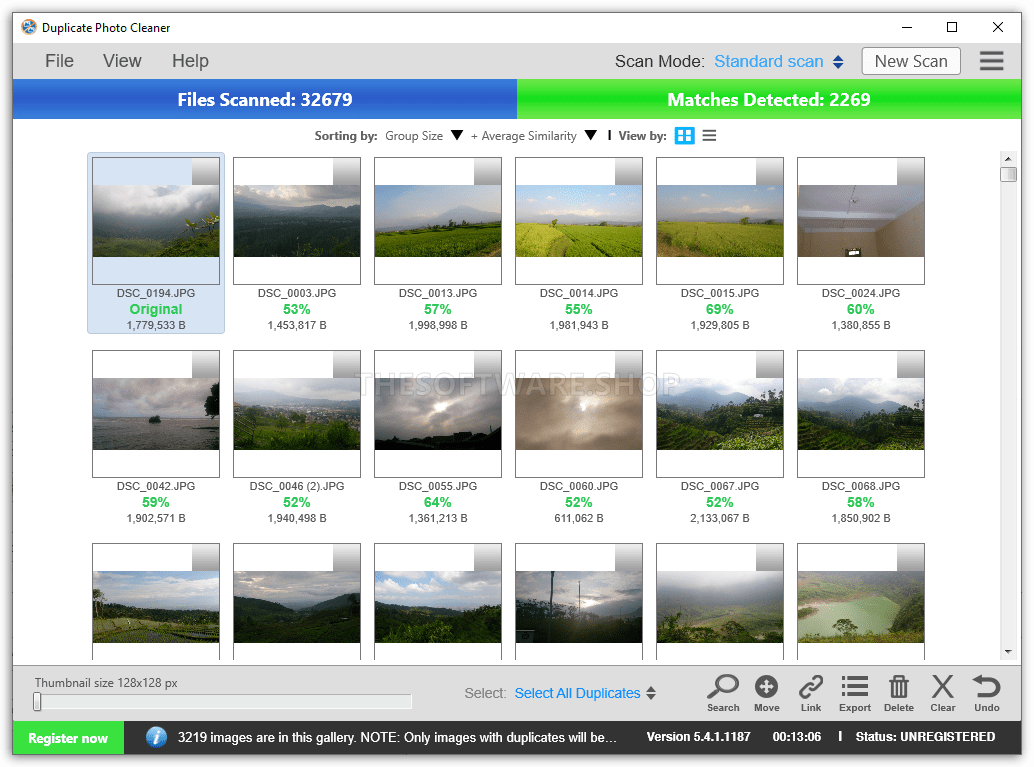1034x767 pixels.
Task: Click the Status: UNREGISTERED text
Action: [925, 737]
